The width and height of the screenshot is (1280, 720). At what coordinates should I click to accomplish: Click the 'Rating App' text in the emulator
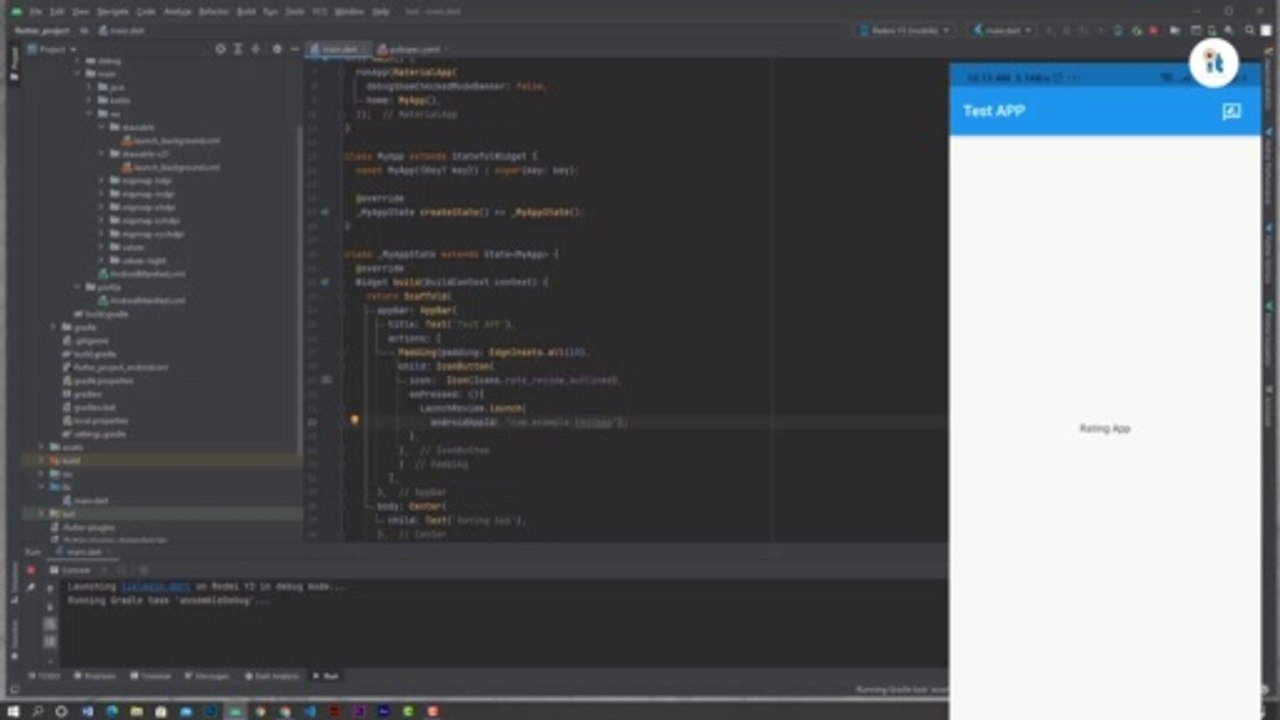[1104, 428]
